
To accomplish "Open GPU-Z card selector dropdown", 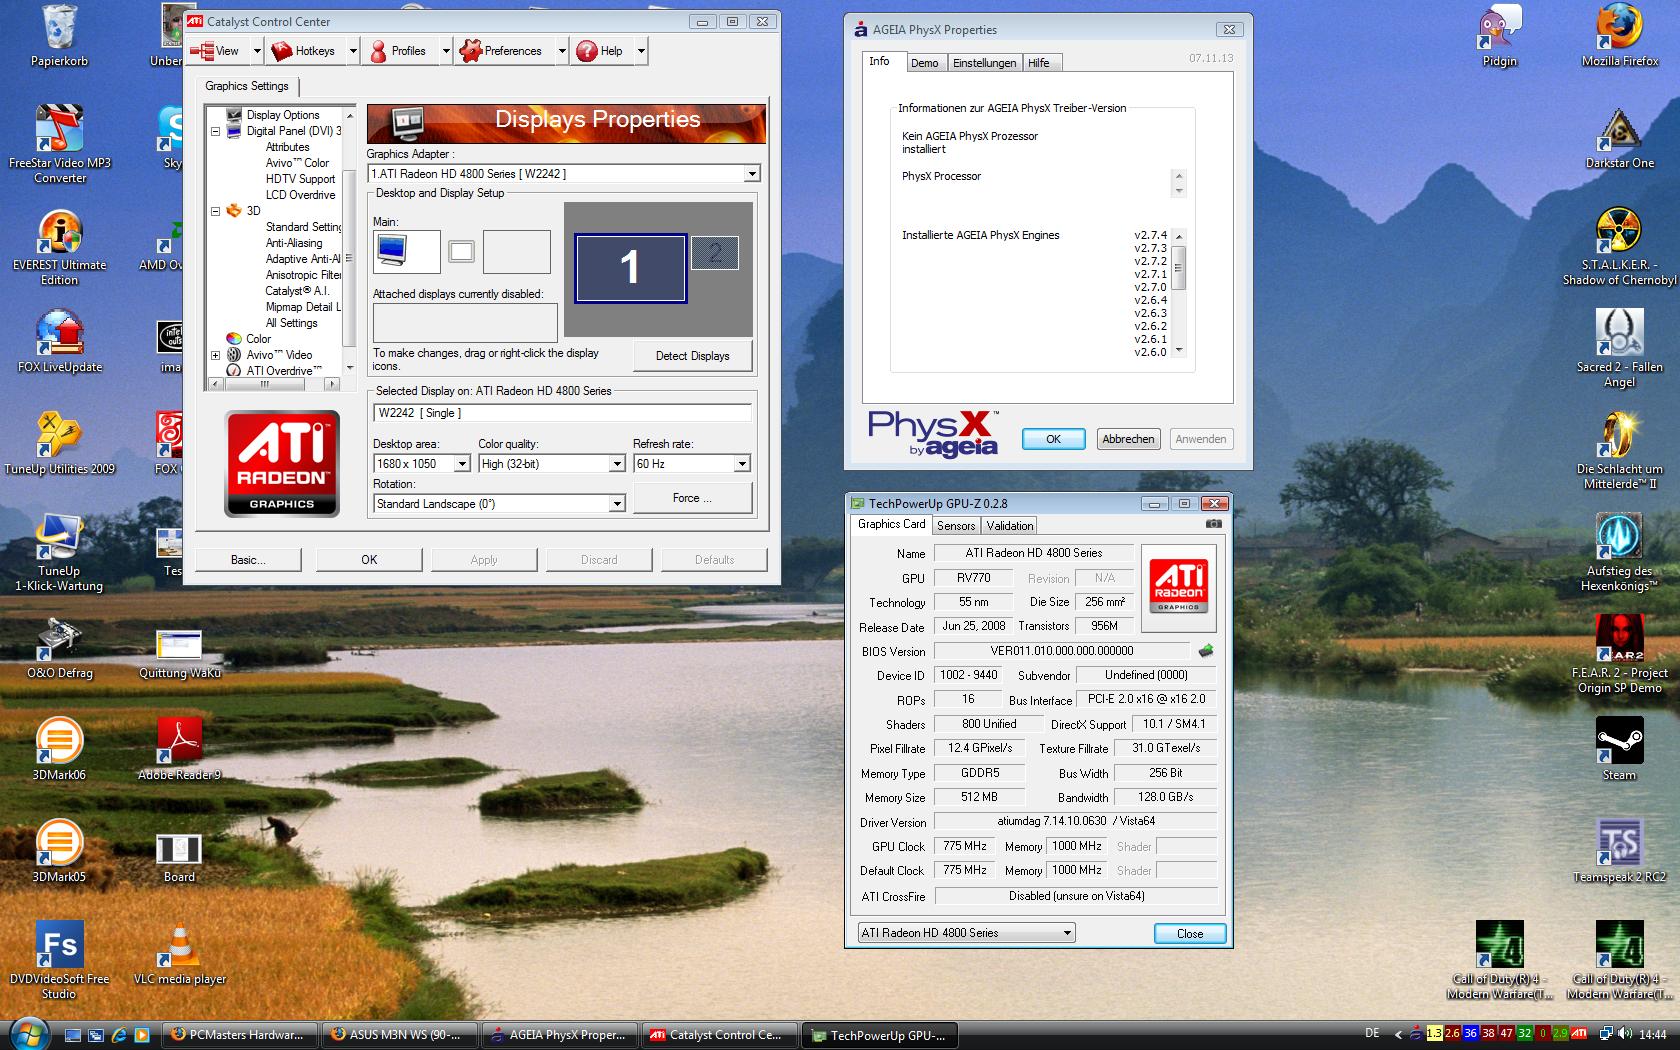I will [x=967, y=933].
